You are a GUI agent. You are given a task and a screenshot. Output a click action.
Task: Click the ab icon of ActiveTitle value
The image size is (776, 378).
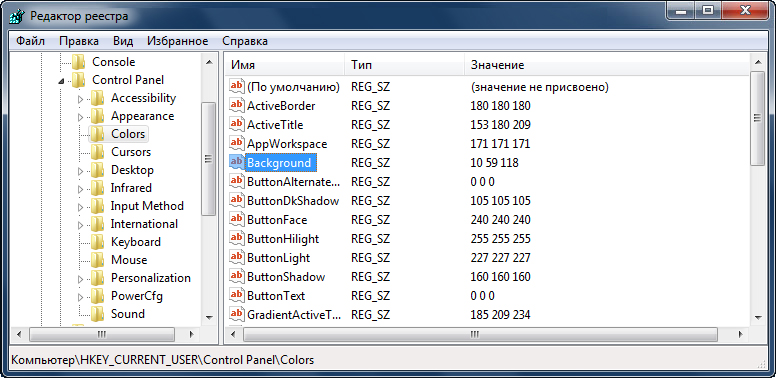click(237, 124)
